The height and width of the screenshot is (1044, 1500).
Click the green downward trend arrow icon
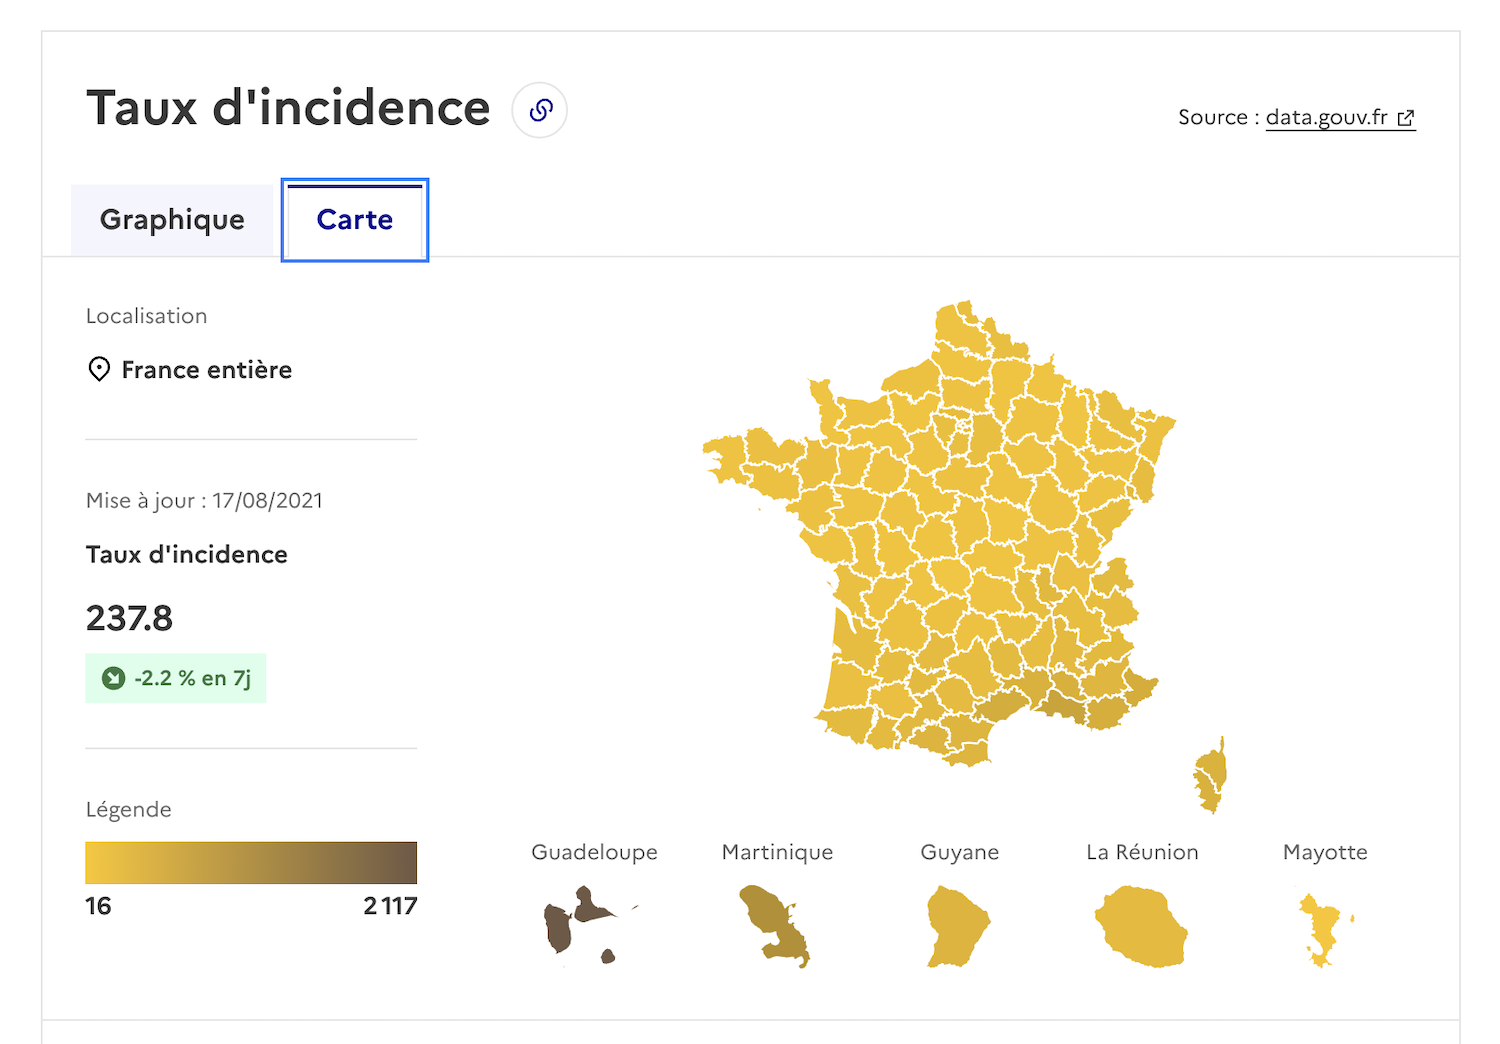point(114,678)
